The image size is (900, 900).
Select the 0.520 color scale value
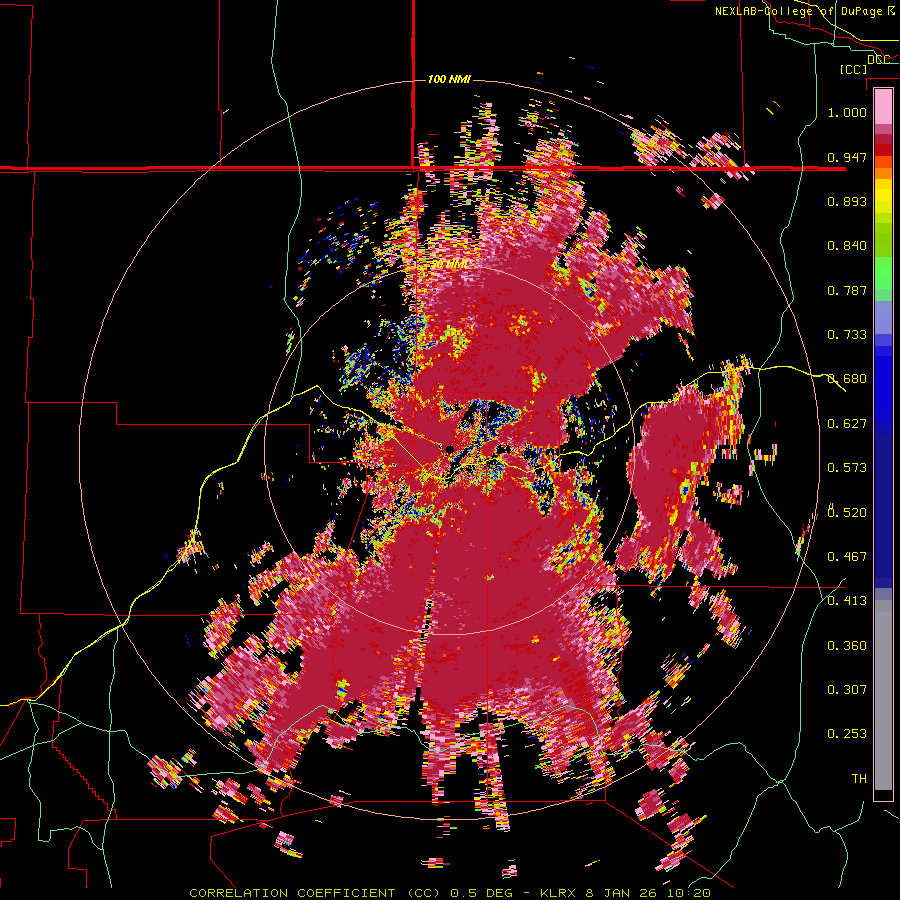click(x=847, y=512)
